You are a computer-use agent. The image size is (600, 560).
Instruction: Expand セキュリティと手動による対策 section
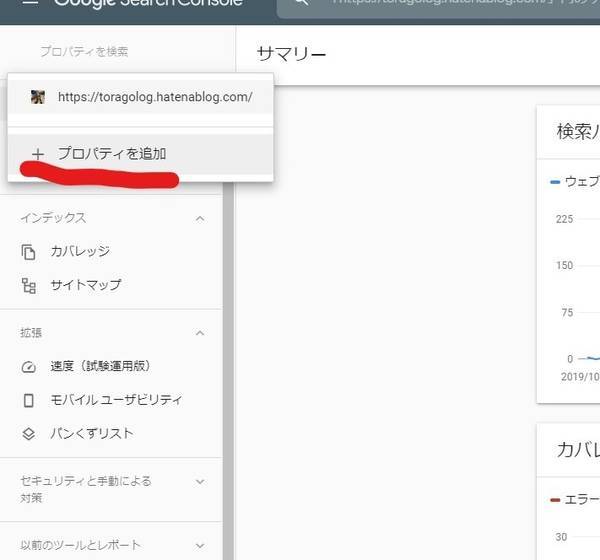200,482
